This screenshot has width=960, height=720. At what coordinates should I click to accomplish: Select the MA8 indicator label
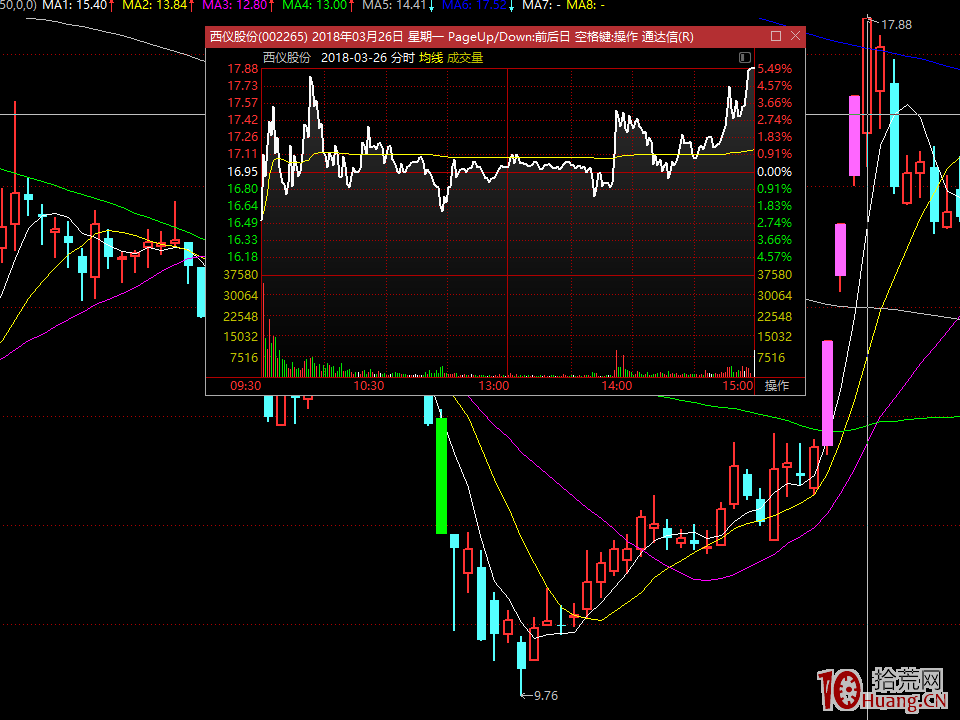pos(586,6)
